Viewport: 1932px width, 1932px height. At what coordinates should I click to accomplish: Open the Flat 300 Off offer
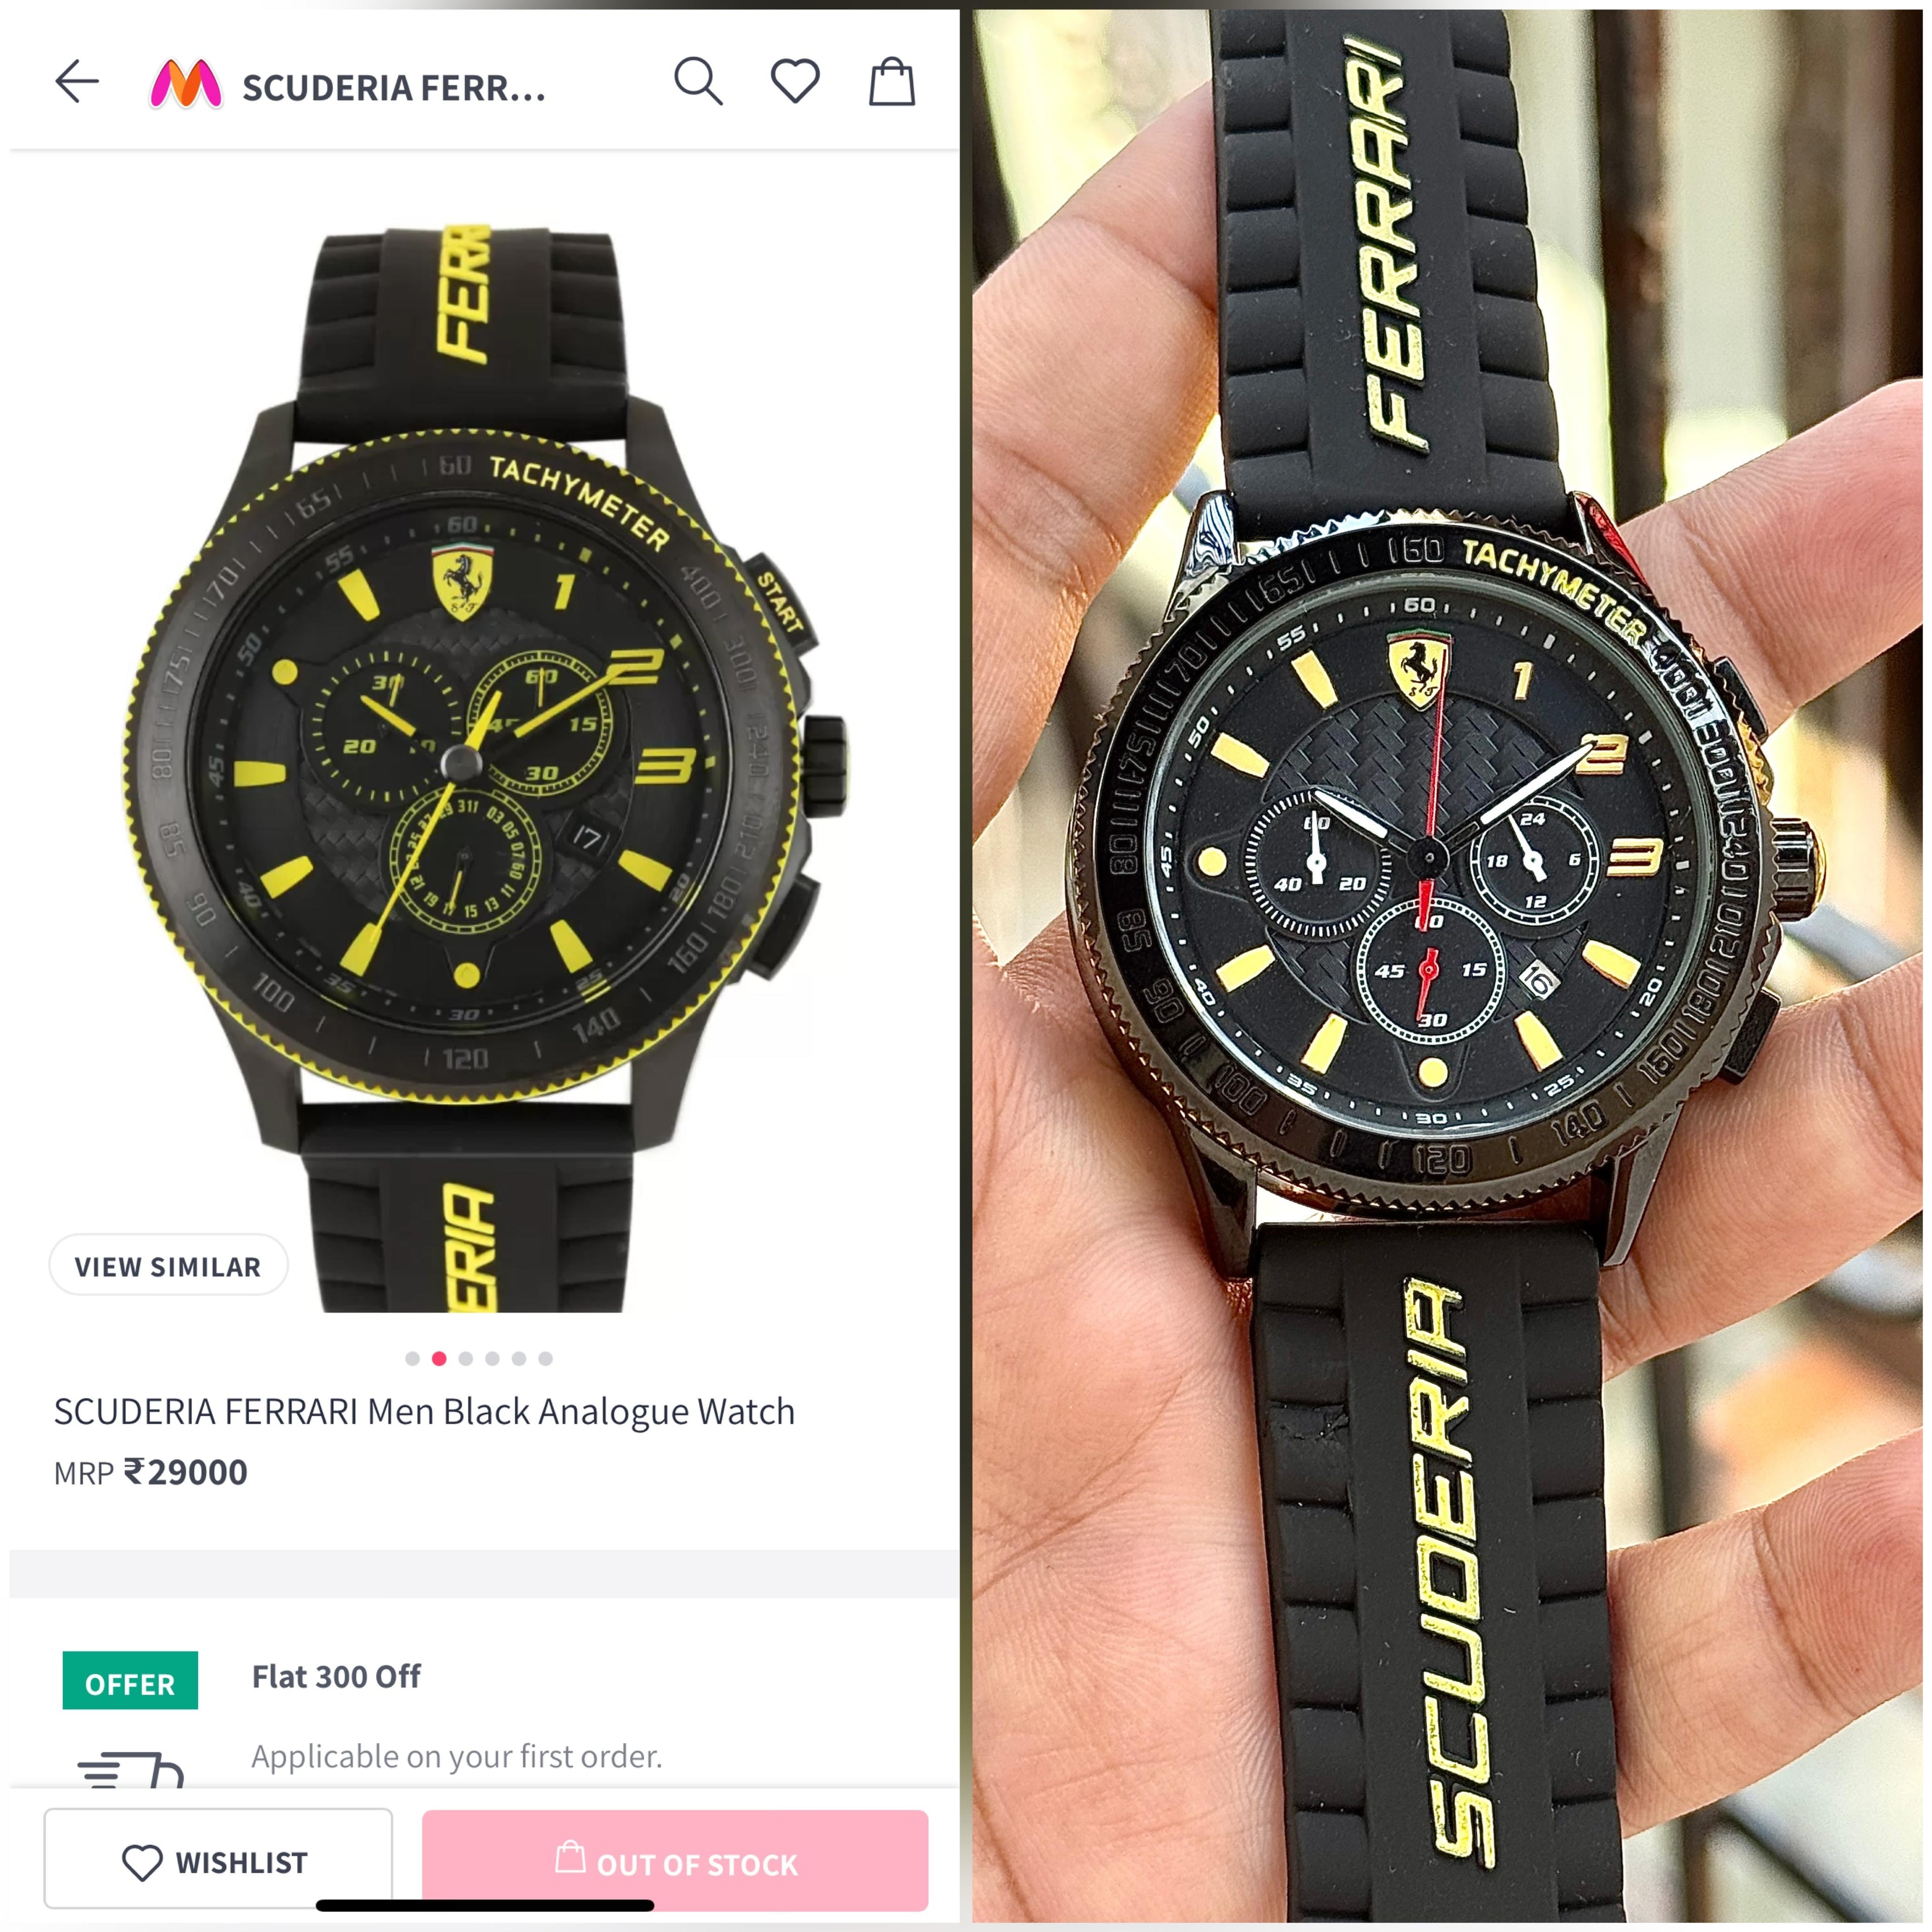[x=336, y=1677]
